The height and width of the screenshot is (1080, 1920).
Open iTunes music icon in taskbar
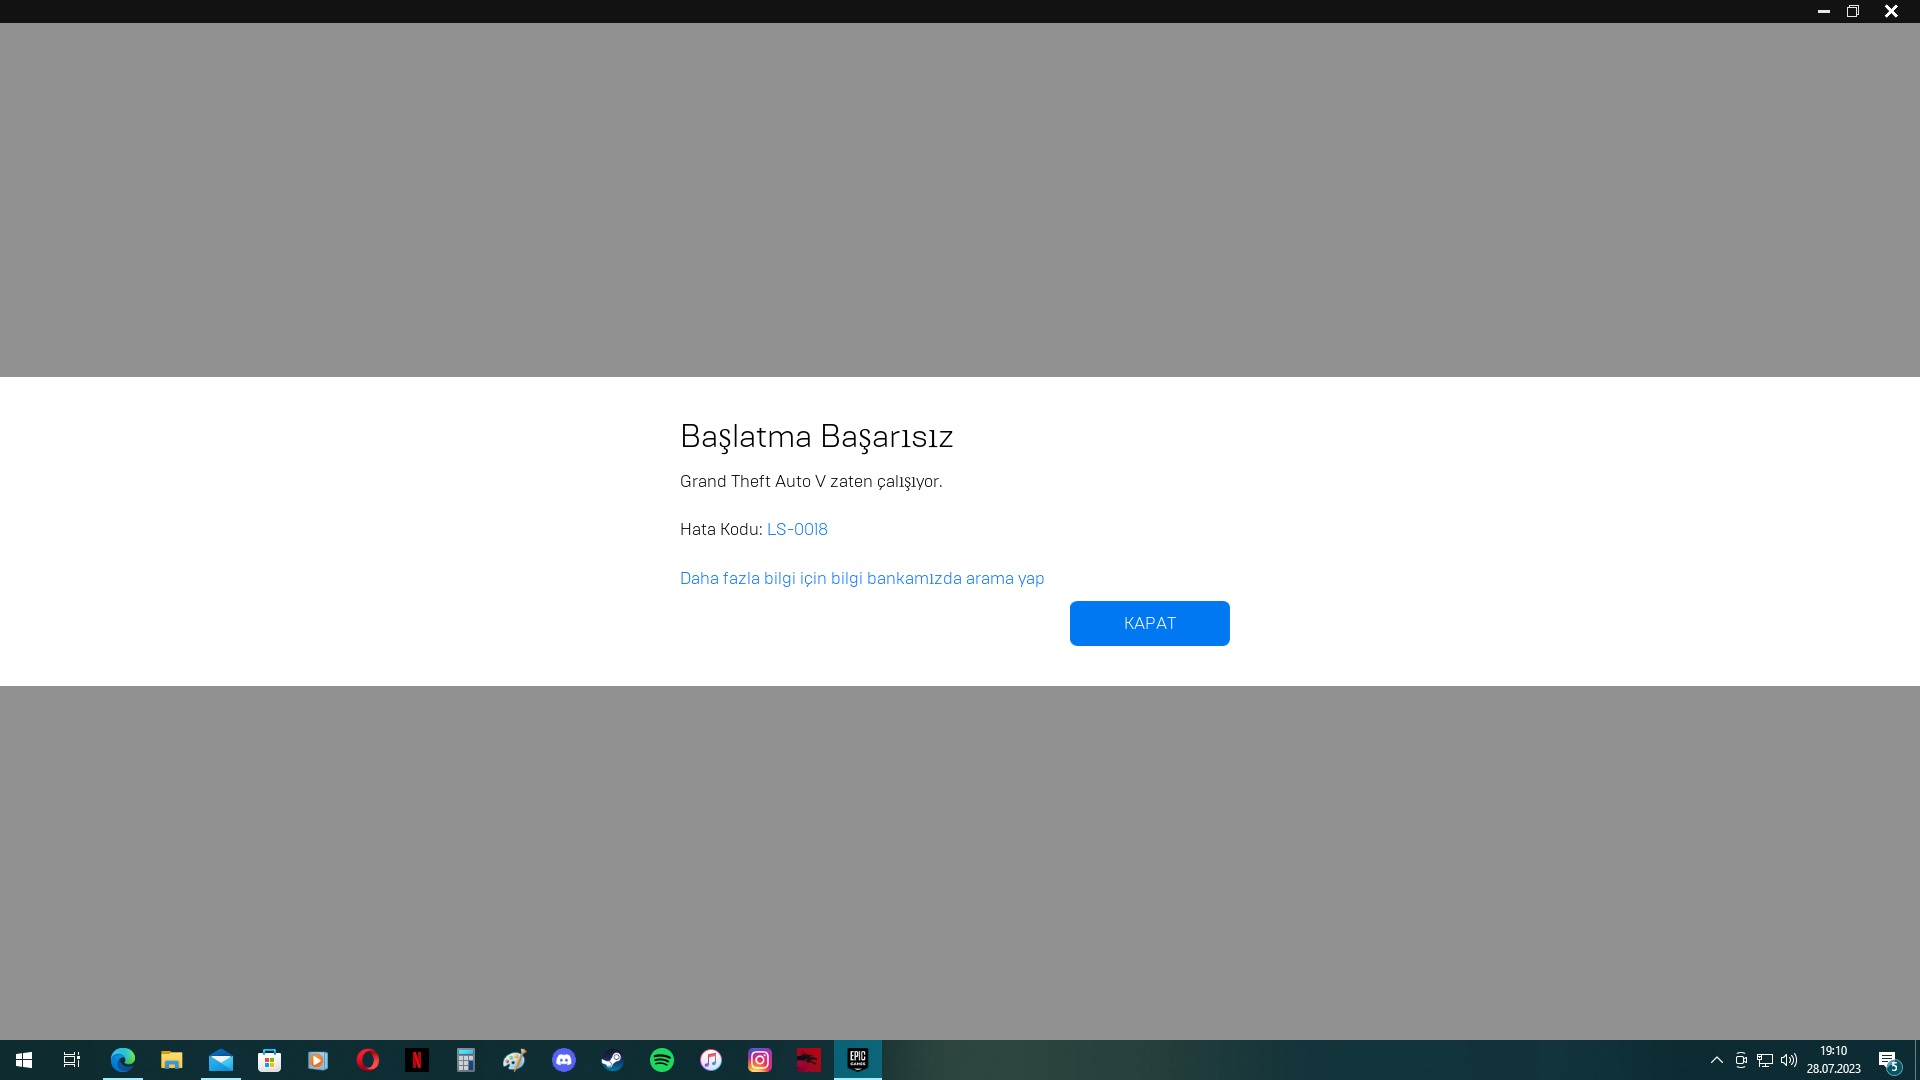coord(710,1060)
